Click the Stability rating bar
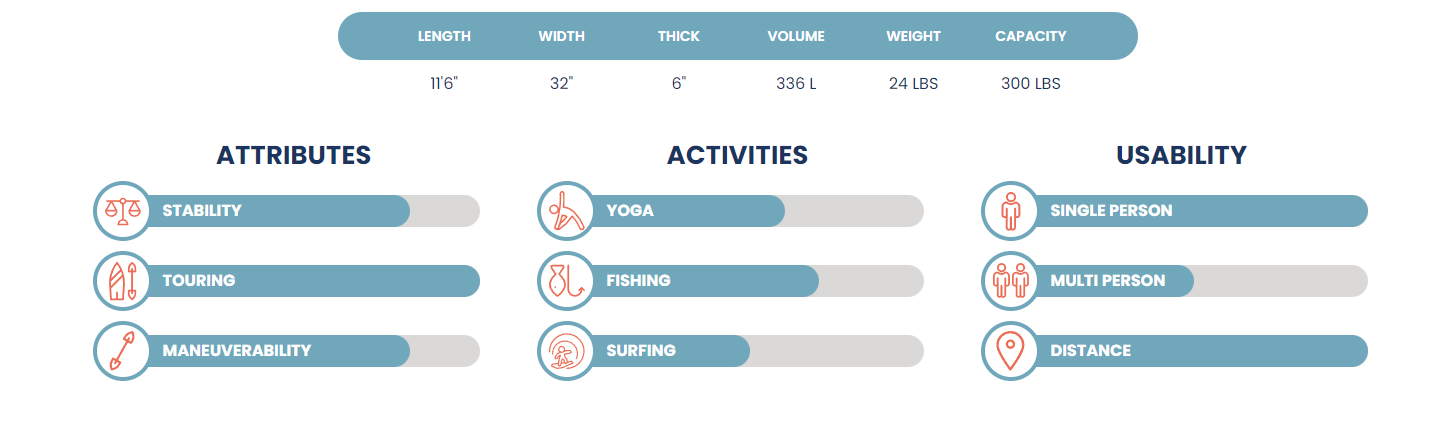This screenshot has width=1449, height=425. coord(310,211)
